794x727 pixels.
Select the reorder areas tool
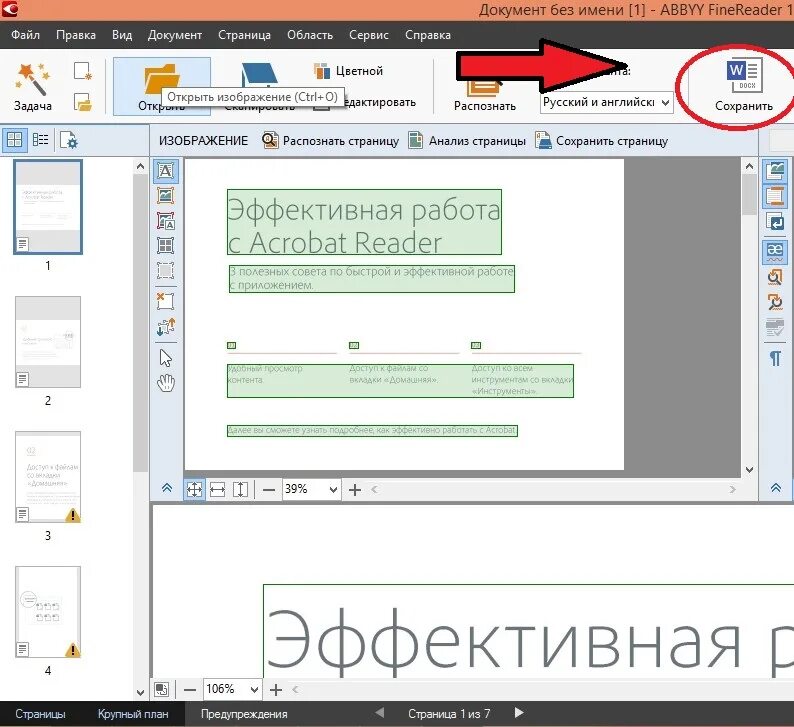click(x=166, y=327)
